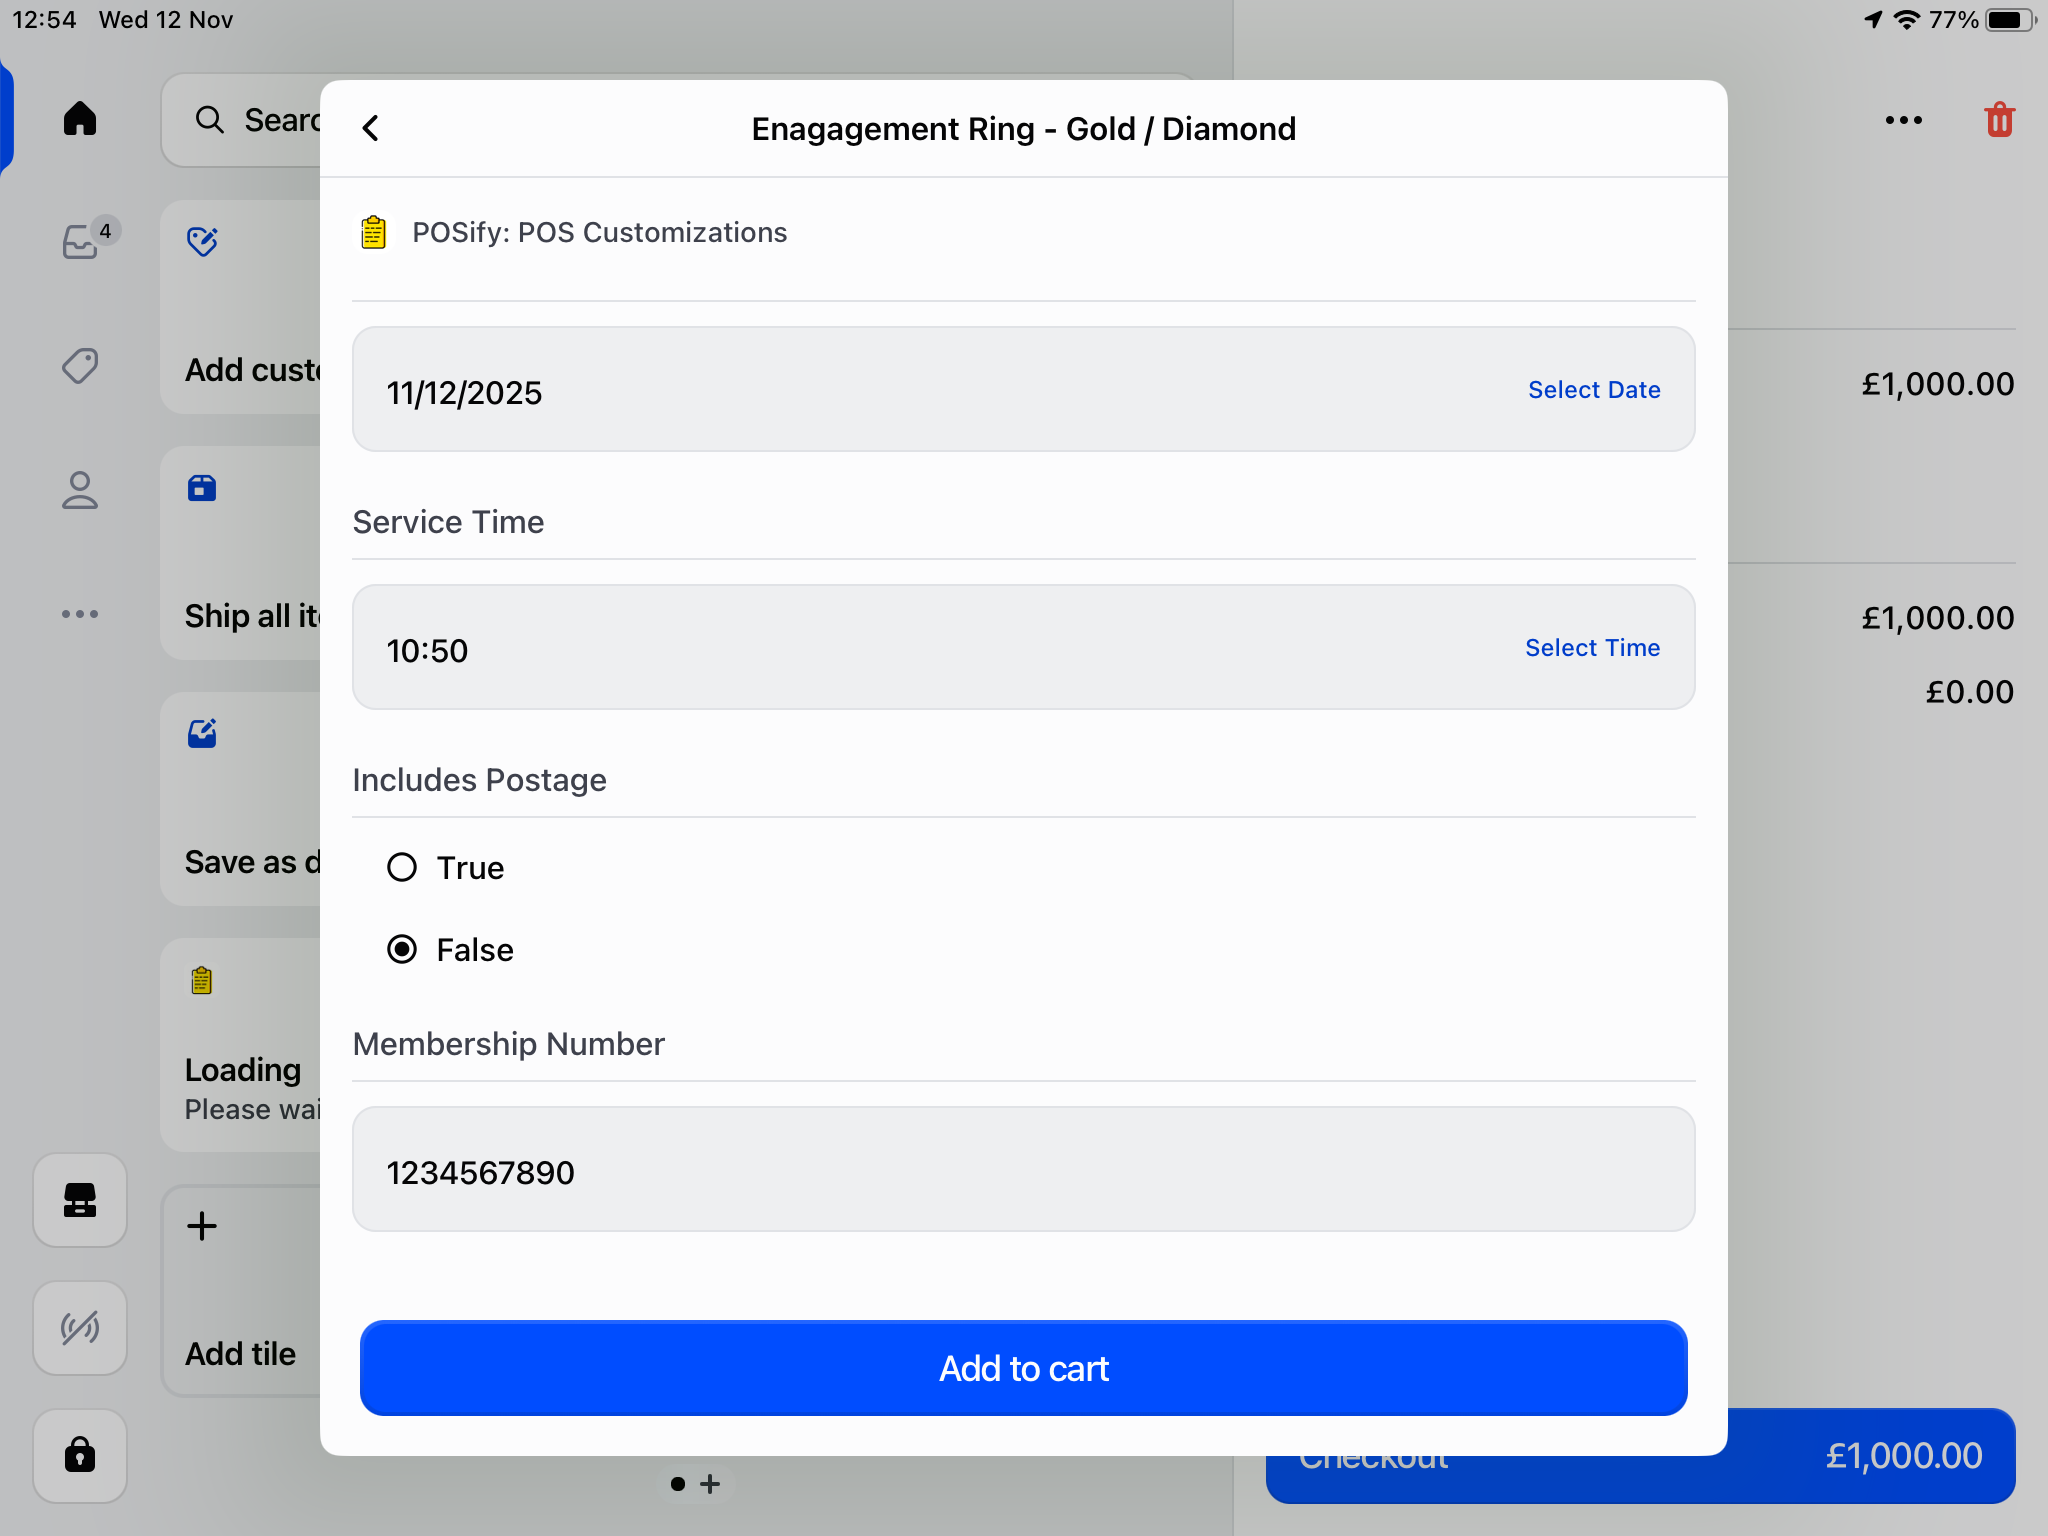Image resolution: width=2048 pixels, height=1536 pixels.
Task: Add a new page with plus indicator
Action: 710,1484
